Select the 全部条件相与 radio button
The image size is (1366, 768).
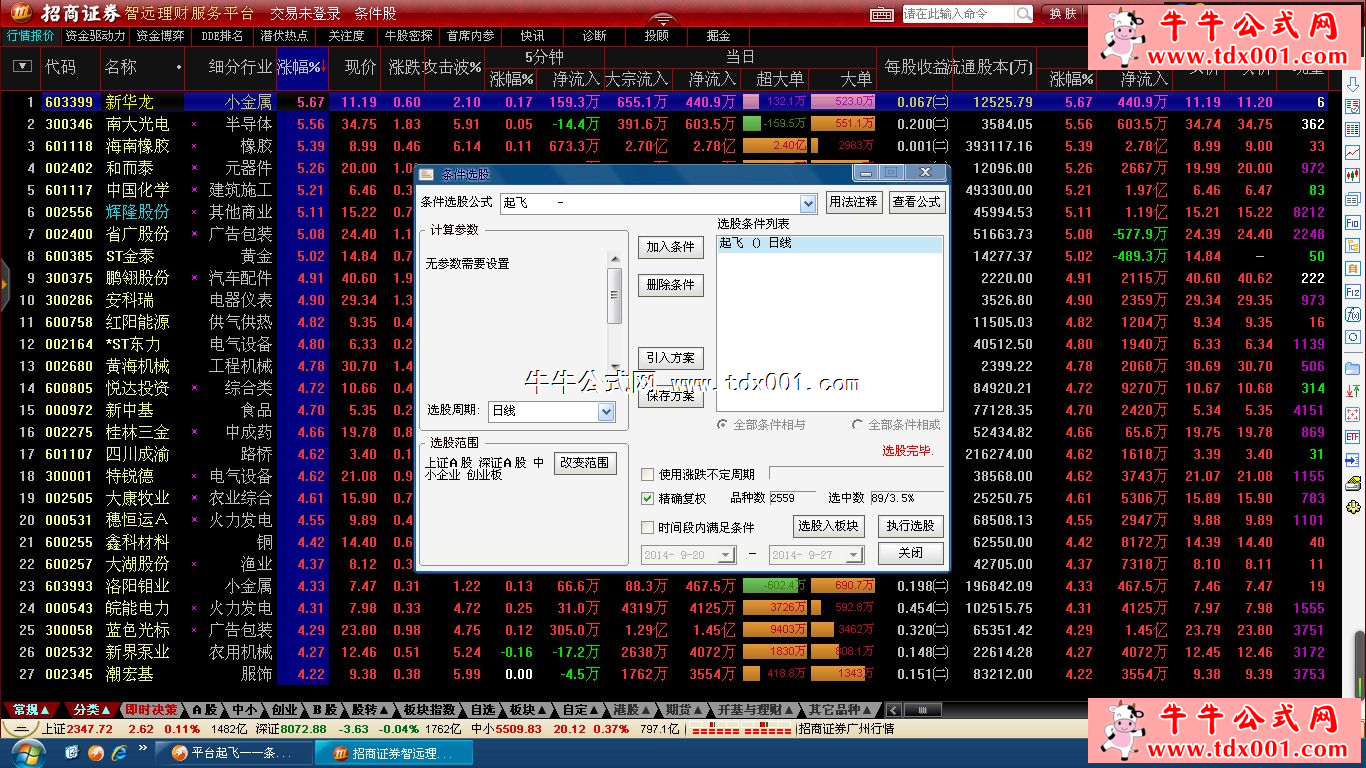[723, 425]
